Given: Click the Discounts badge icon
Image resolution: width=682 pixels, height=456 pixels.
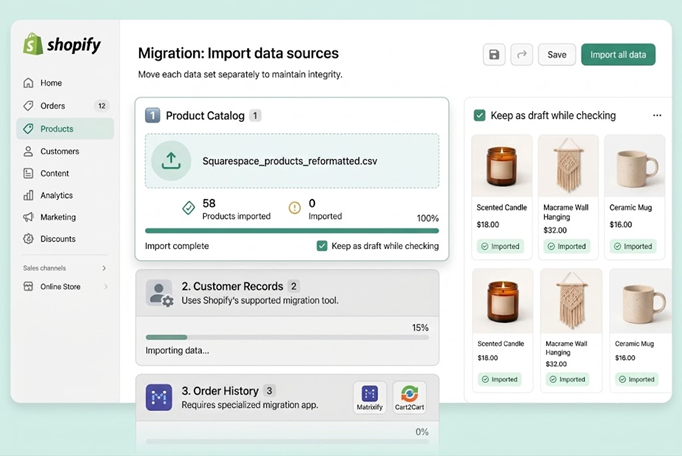Looking at the screenshot, I should [28, 238].
